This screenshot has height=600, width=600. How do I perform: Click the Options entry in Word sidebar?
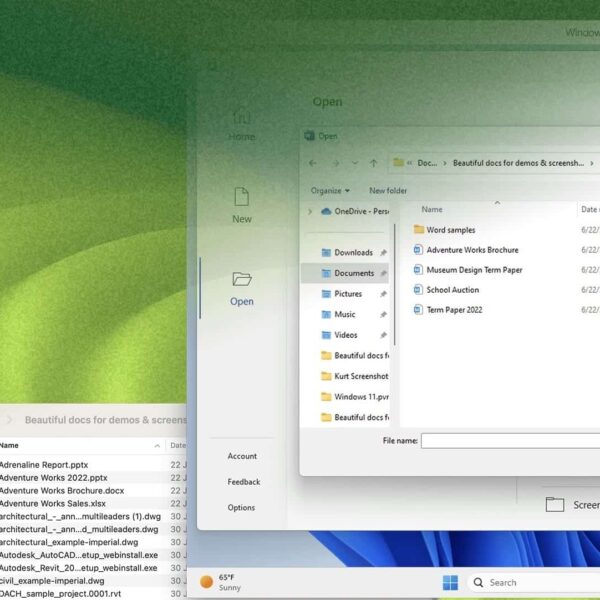(241, 508)
